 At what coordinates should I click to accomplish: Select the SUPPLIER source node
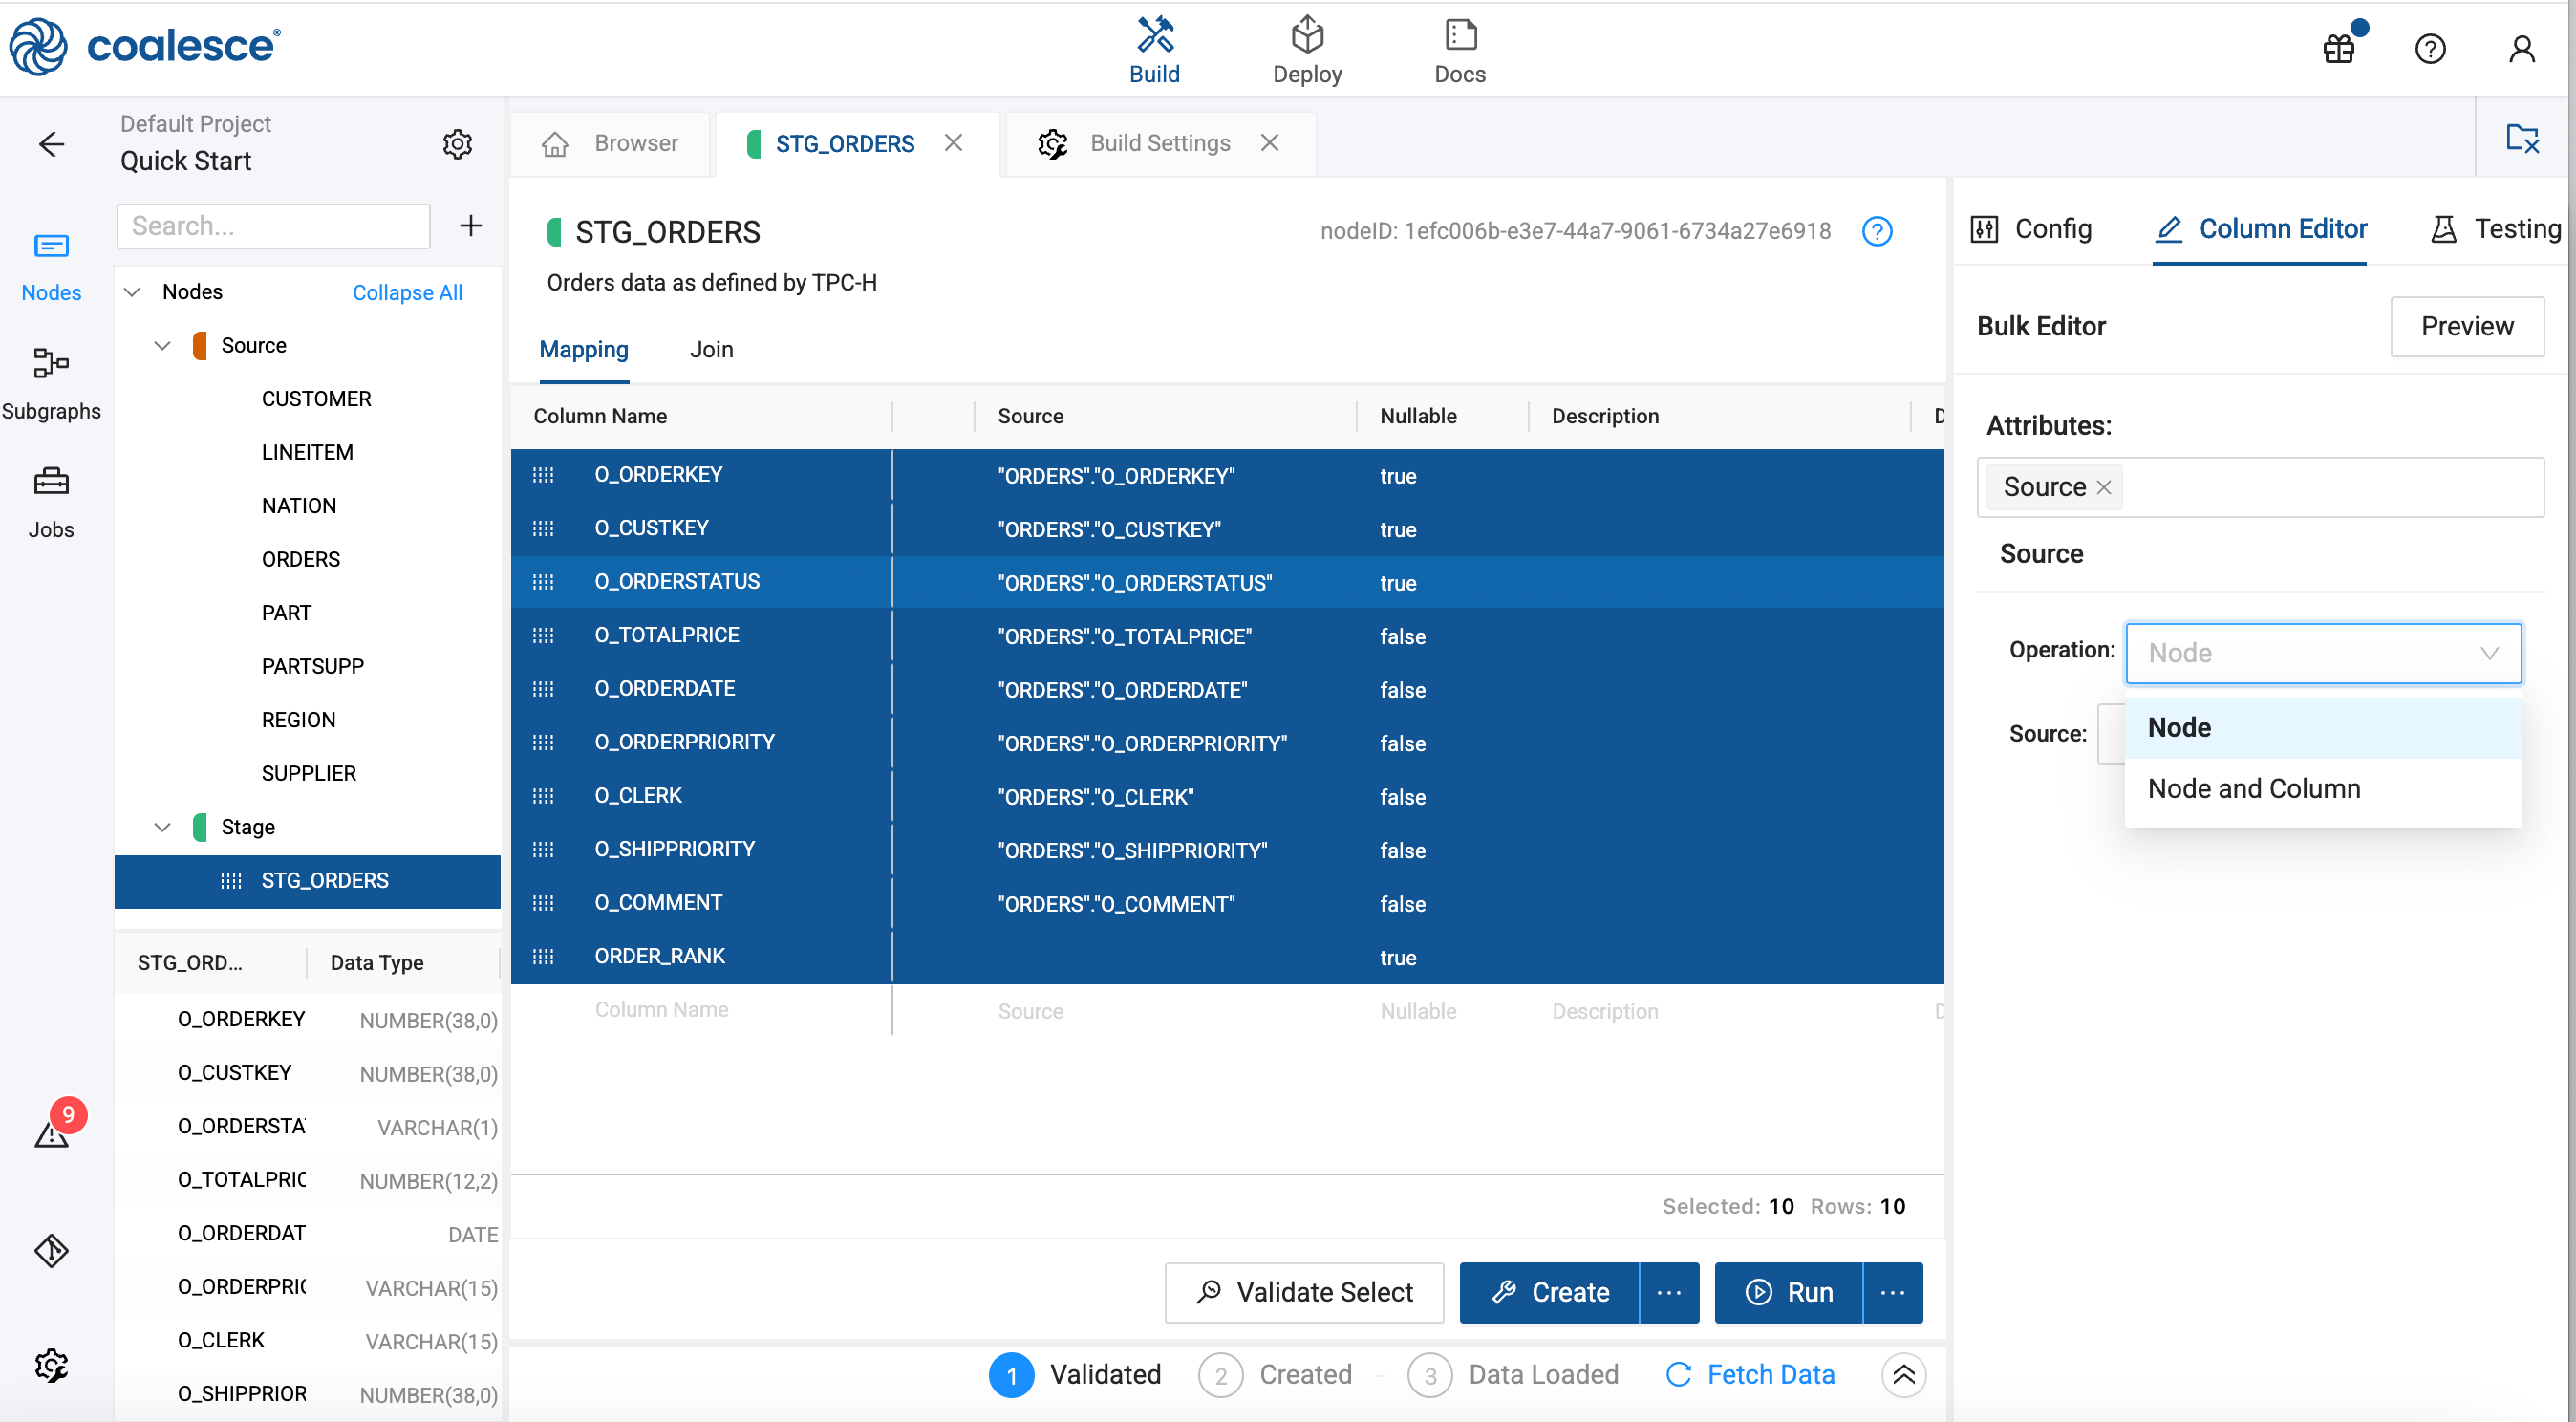[x=308, y=774]
